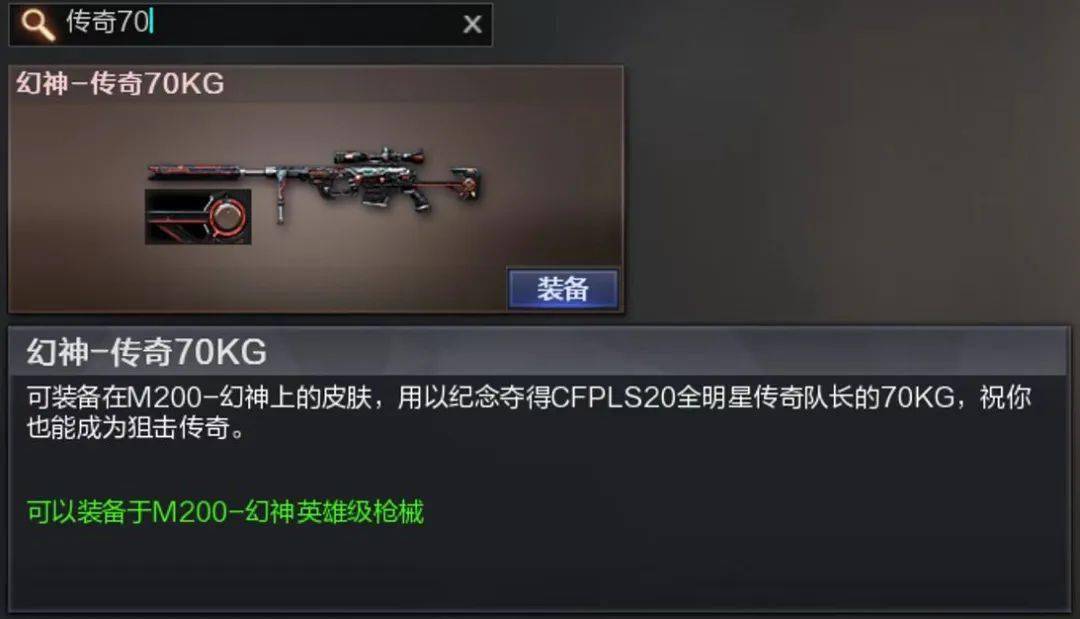This screenshot has width=1080, height=619.
Task: Clear the search text with the X
Action: (x=472, y=24)
